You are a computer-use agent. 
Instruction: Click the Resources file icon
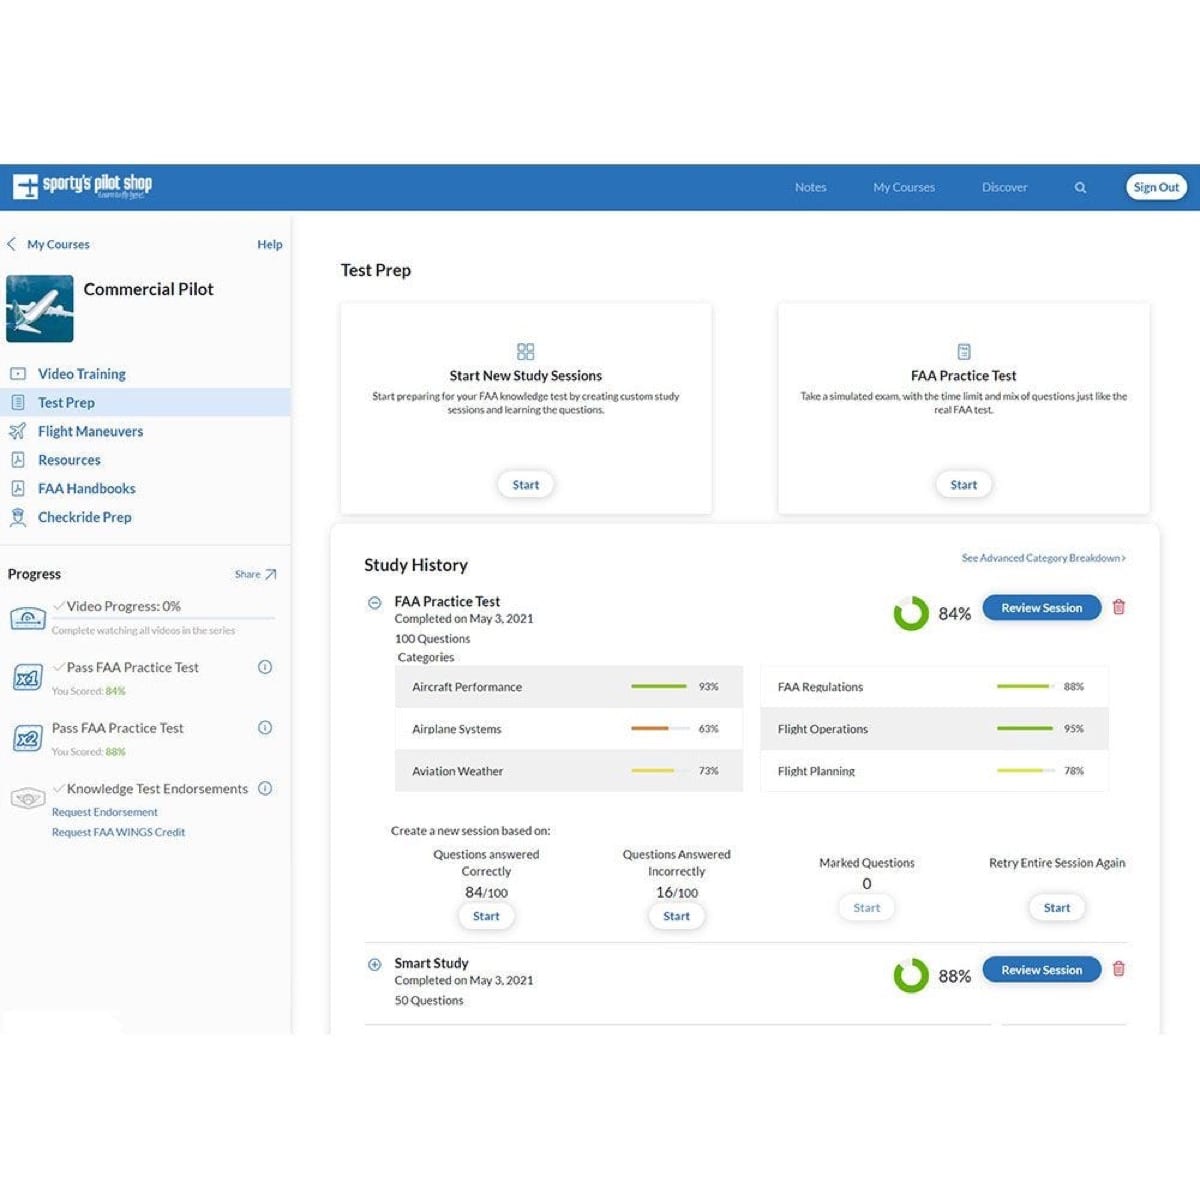coord(18,460)
